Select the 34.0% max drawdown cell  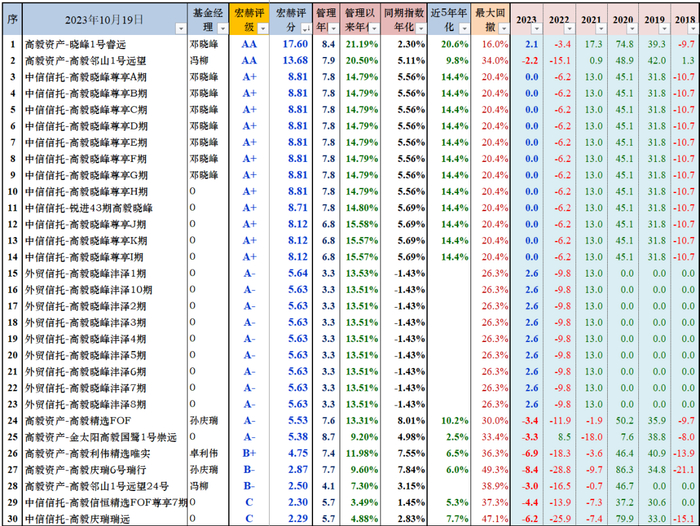point(491,61)
